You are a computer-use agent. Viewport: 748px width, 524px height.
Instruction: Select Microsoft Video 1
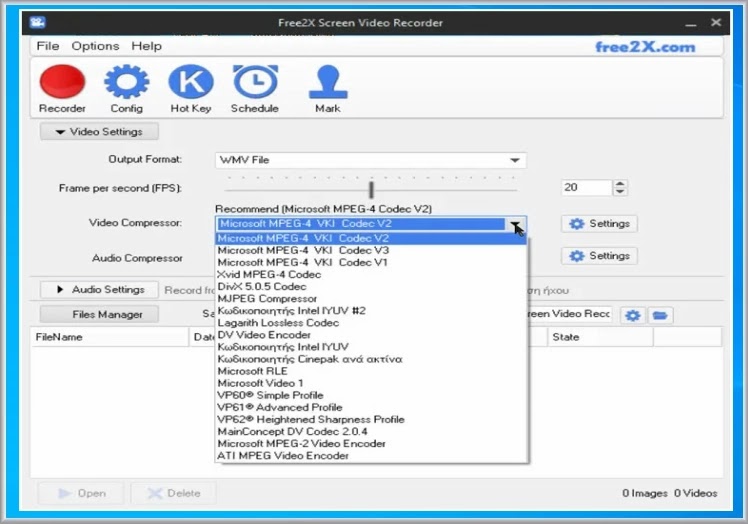pyautogui.click(x=371, y=383)
